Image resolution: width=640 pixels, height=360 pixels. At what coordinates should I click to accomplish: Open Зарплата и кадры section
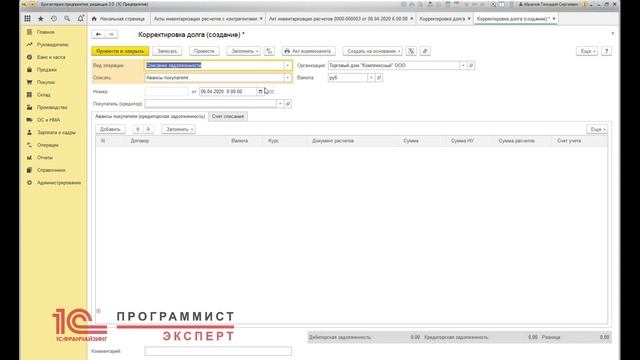(56, 132)
